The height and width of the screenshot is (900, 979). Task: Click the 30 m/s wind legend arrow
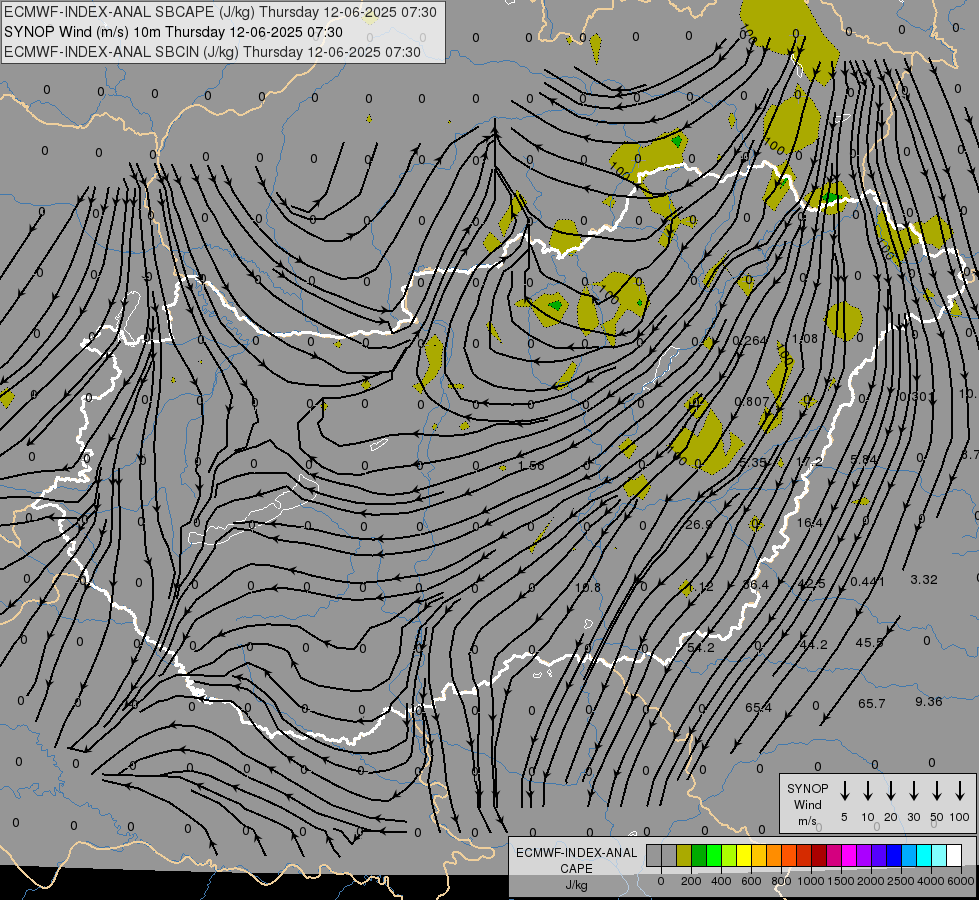point(913,791)
